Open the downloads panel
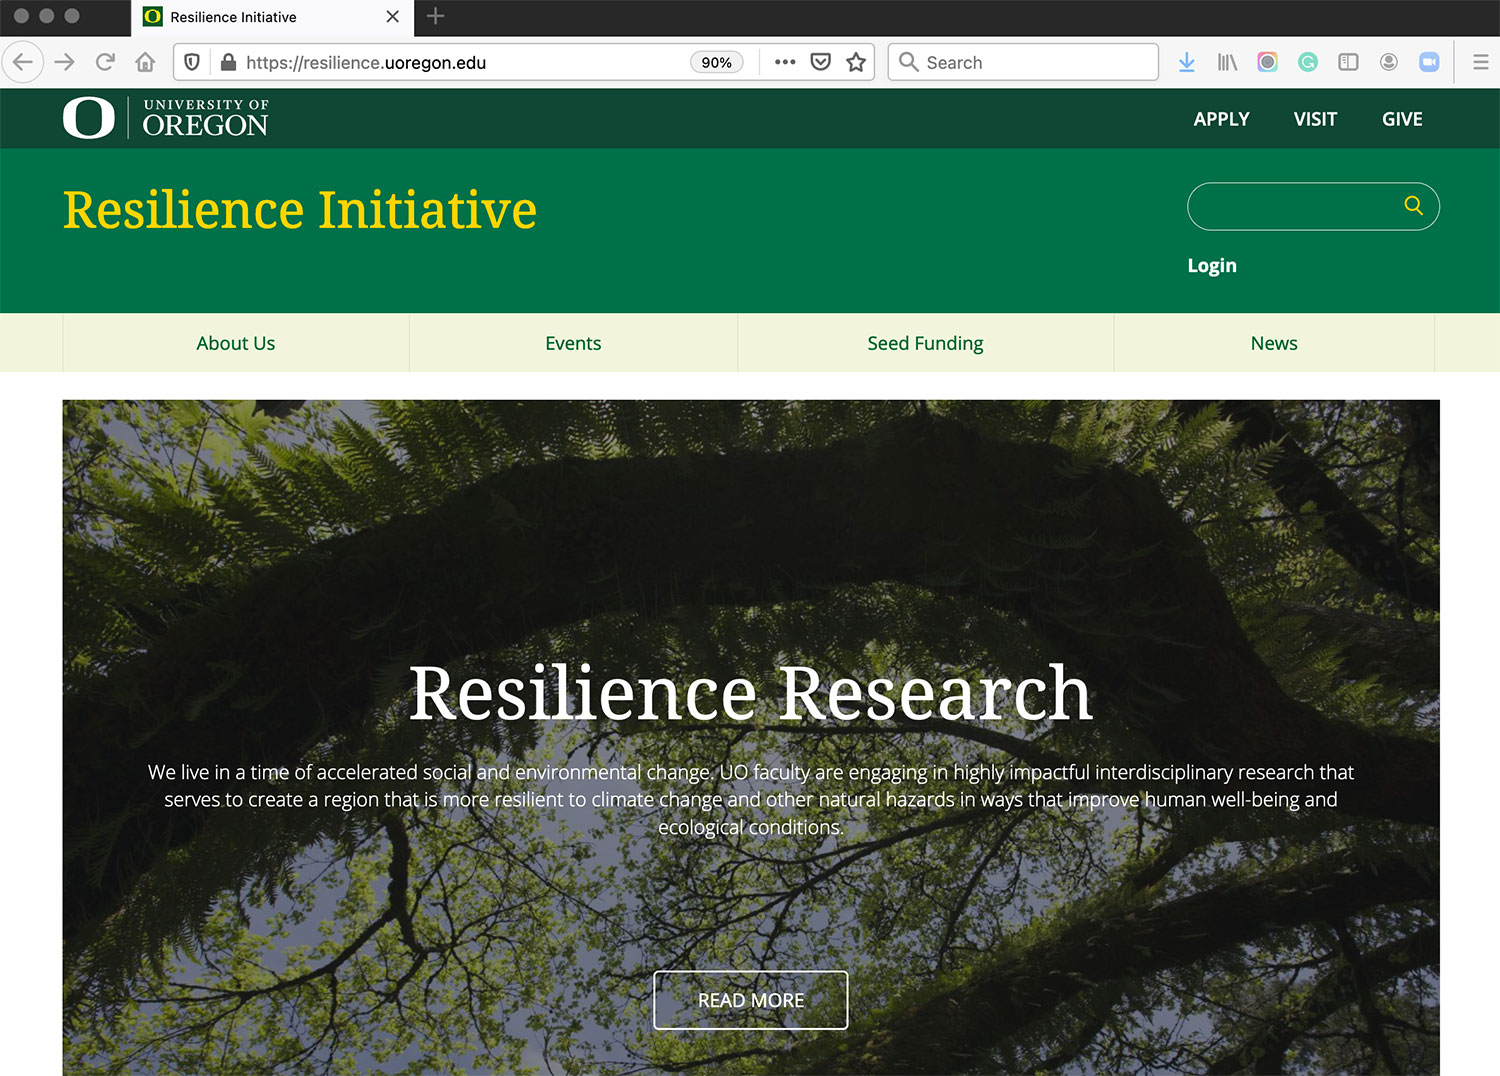The image size is (1500, 1076). [1187, 62]
